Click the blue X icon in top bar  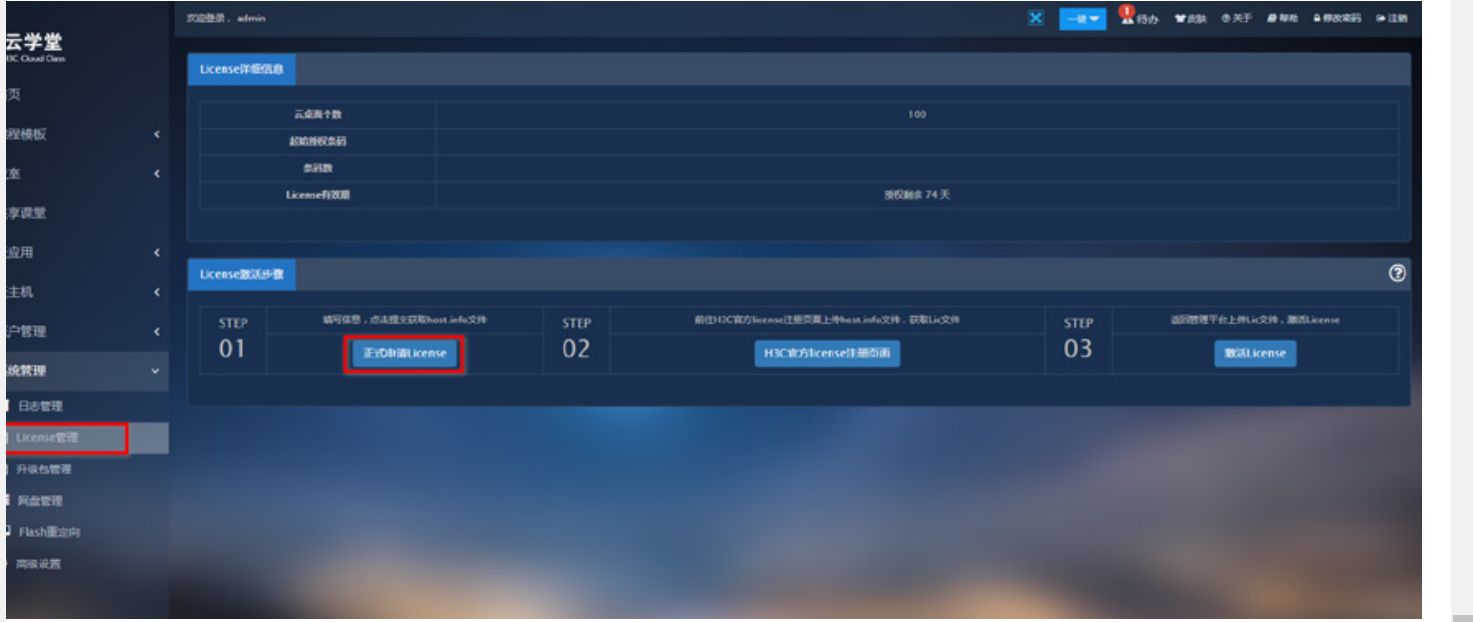(x=1036, y=18)
